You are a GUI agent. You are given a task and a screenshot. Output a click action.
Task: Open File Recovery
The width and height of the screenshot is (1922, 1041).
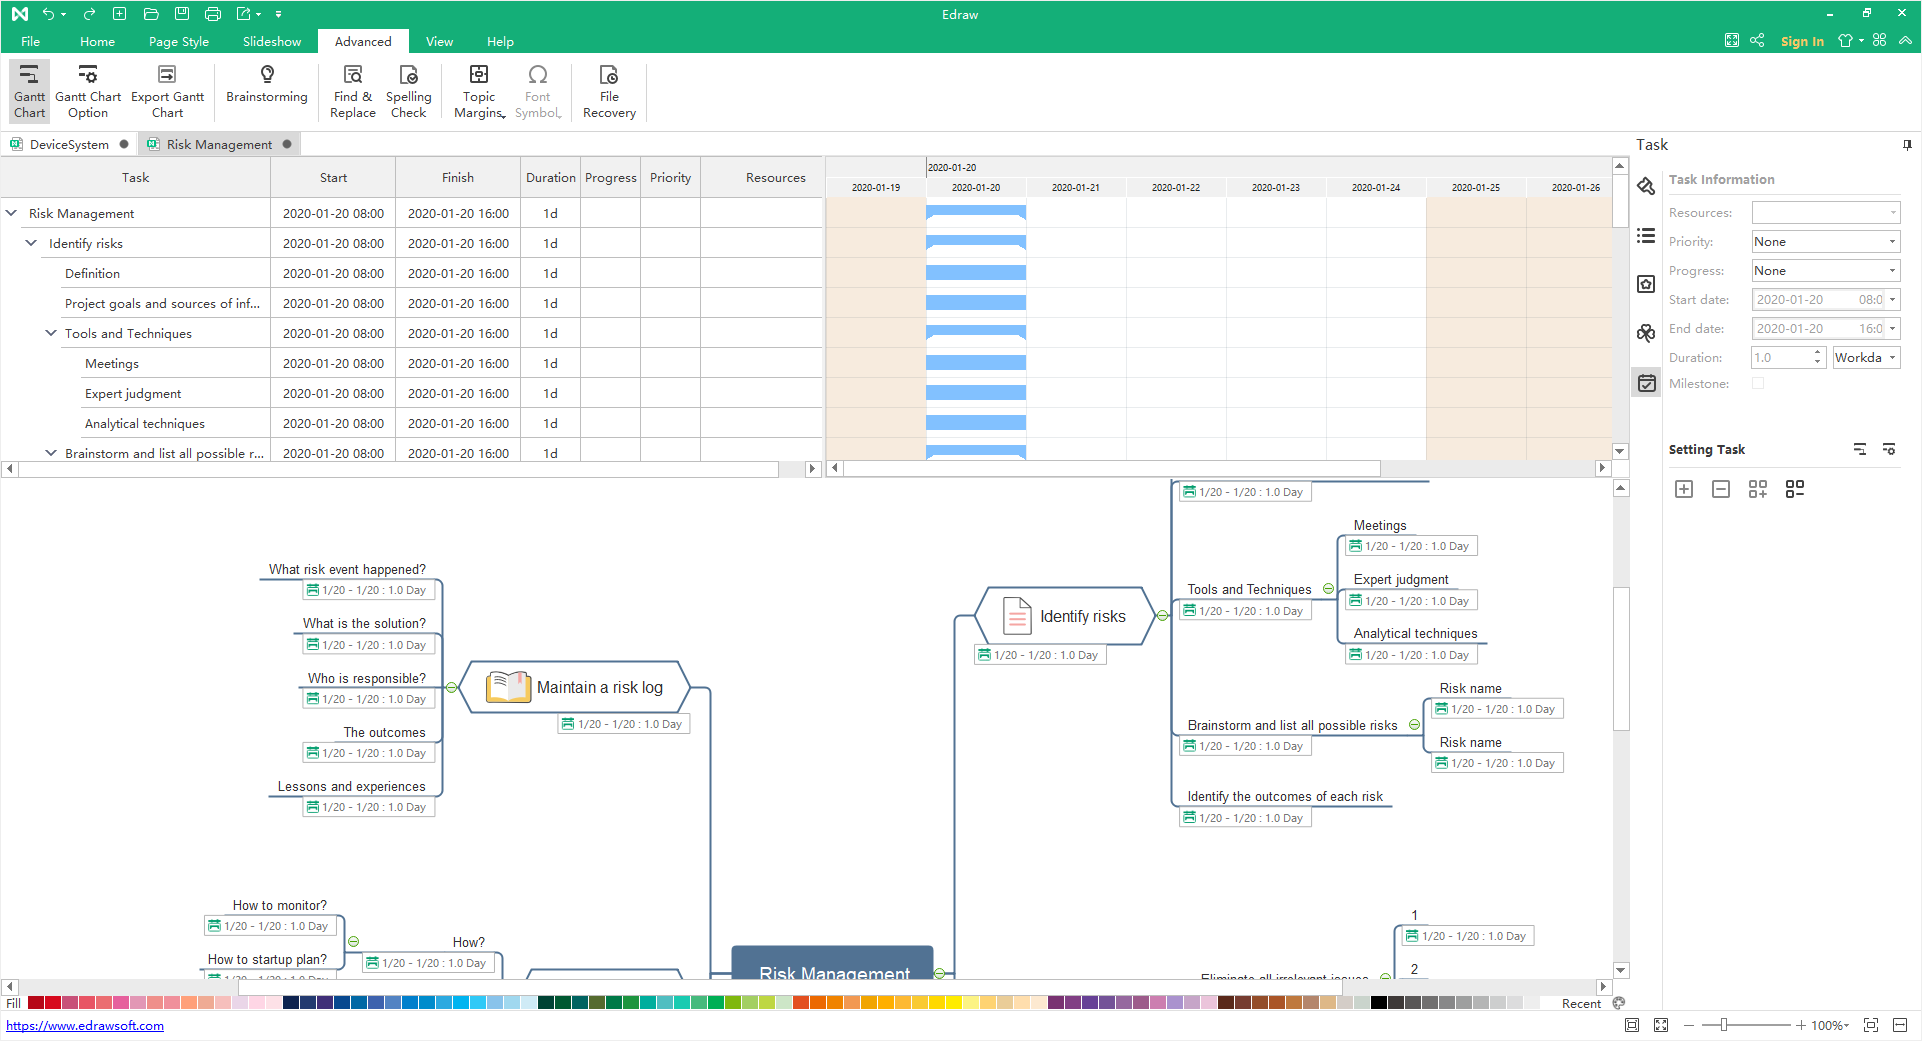pyautogui.click(x=608, y=92)
